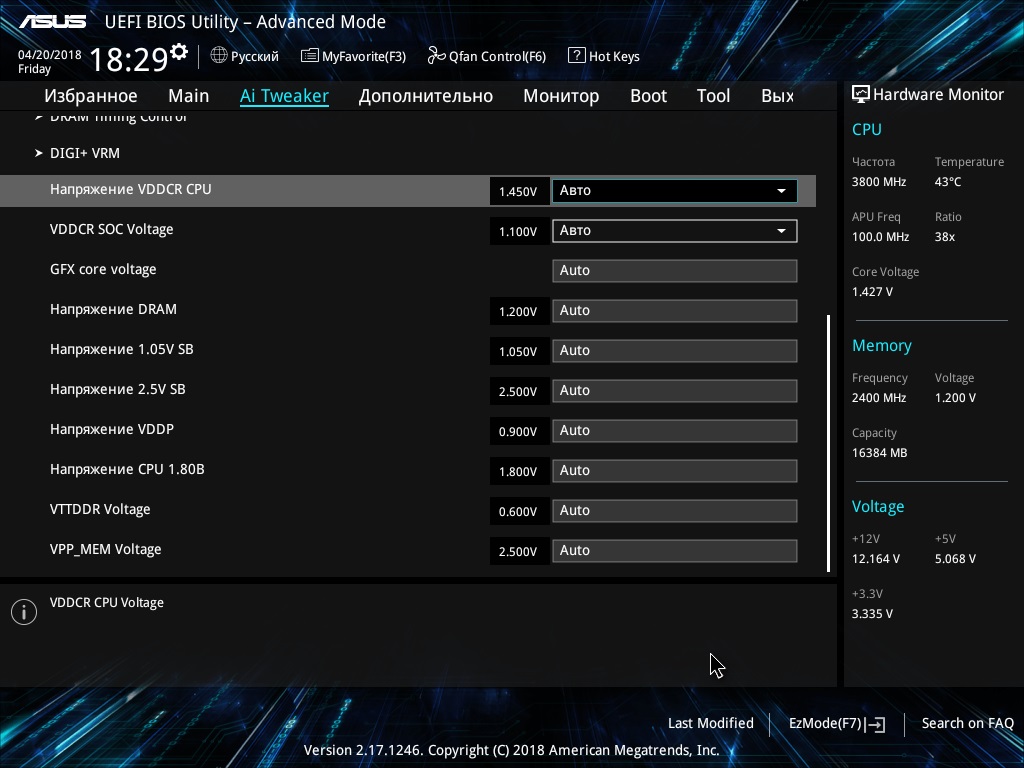
Task: Open the Дополнительно tab
Action: 426,96
